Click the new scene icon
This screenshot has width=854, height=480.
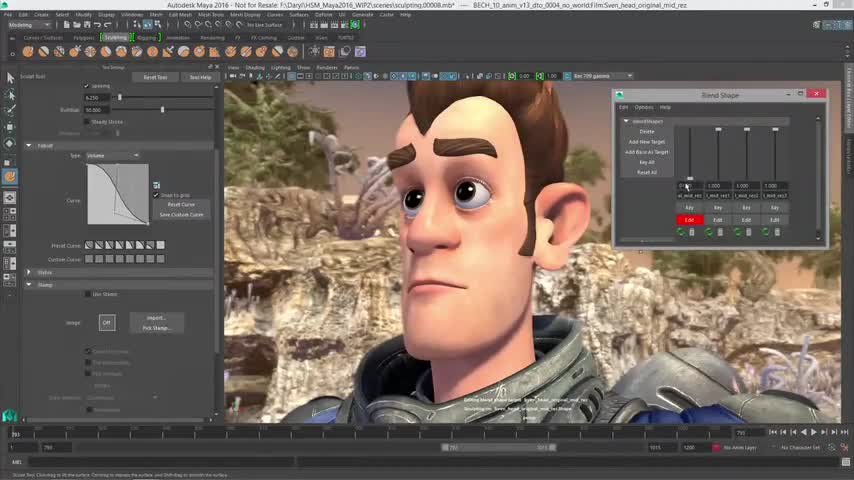66,25
